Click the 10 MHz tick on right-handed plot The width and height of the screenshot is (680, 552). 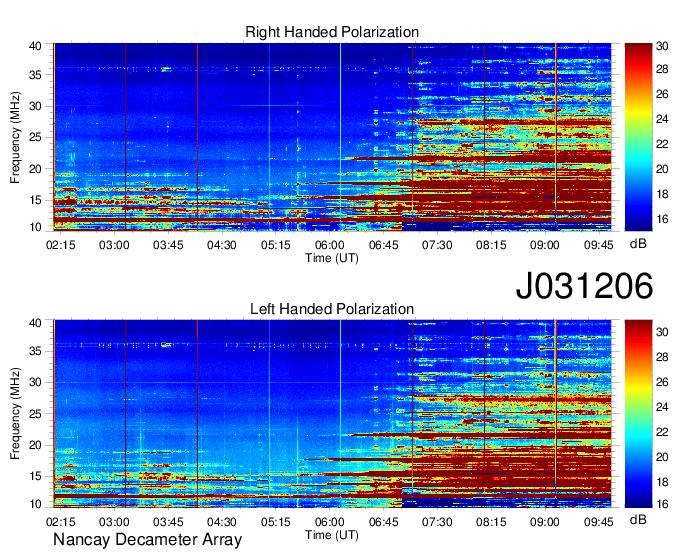35,227
